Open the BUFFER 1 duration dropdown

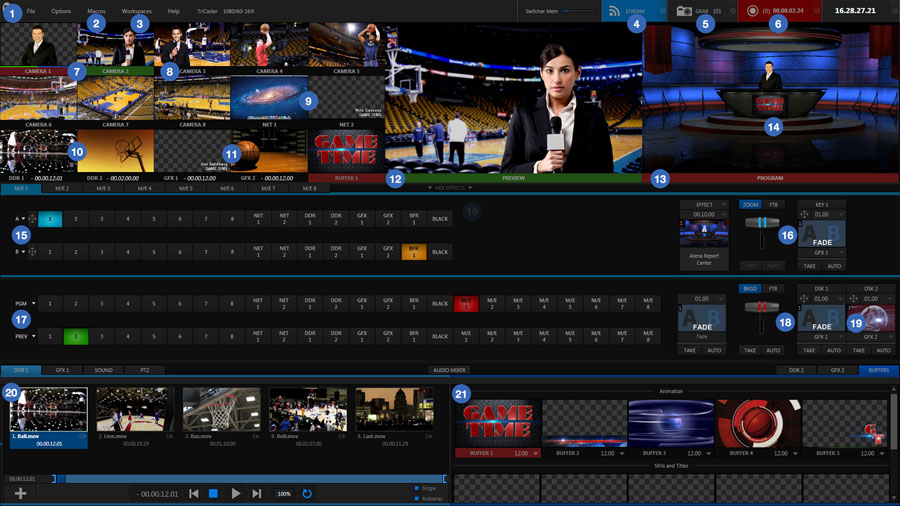click(535, 454)
